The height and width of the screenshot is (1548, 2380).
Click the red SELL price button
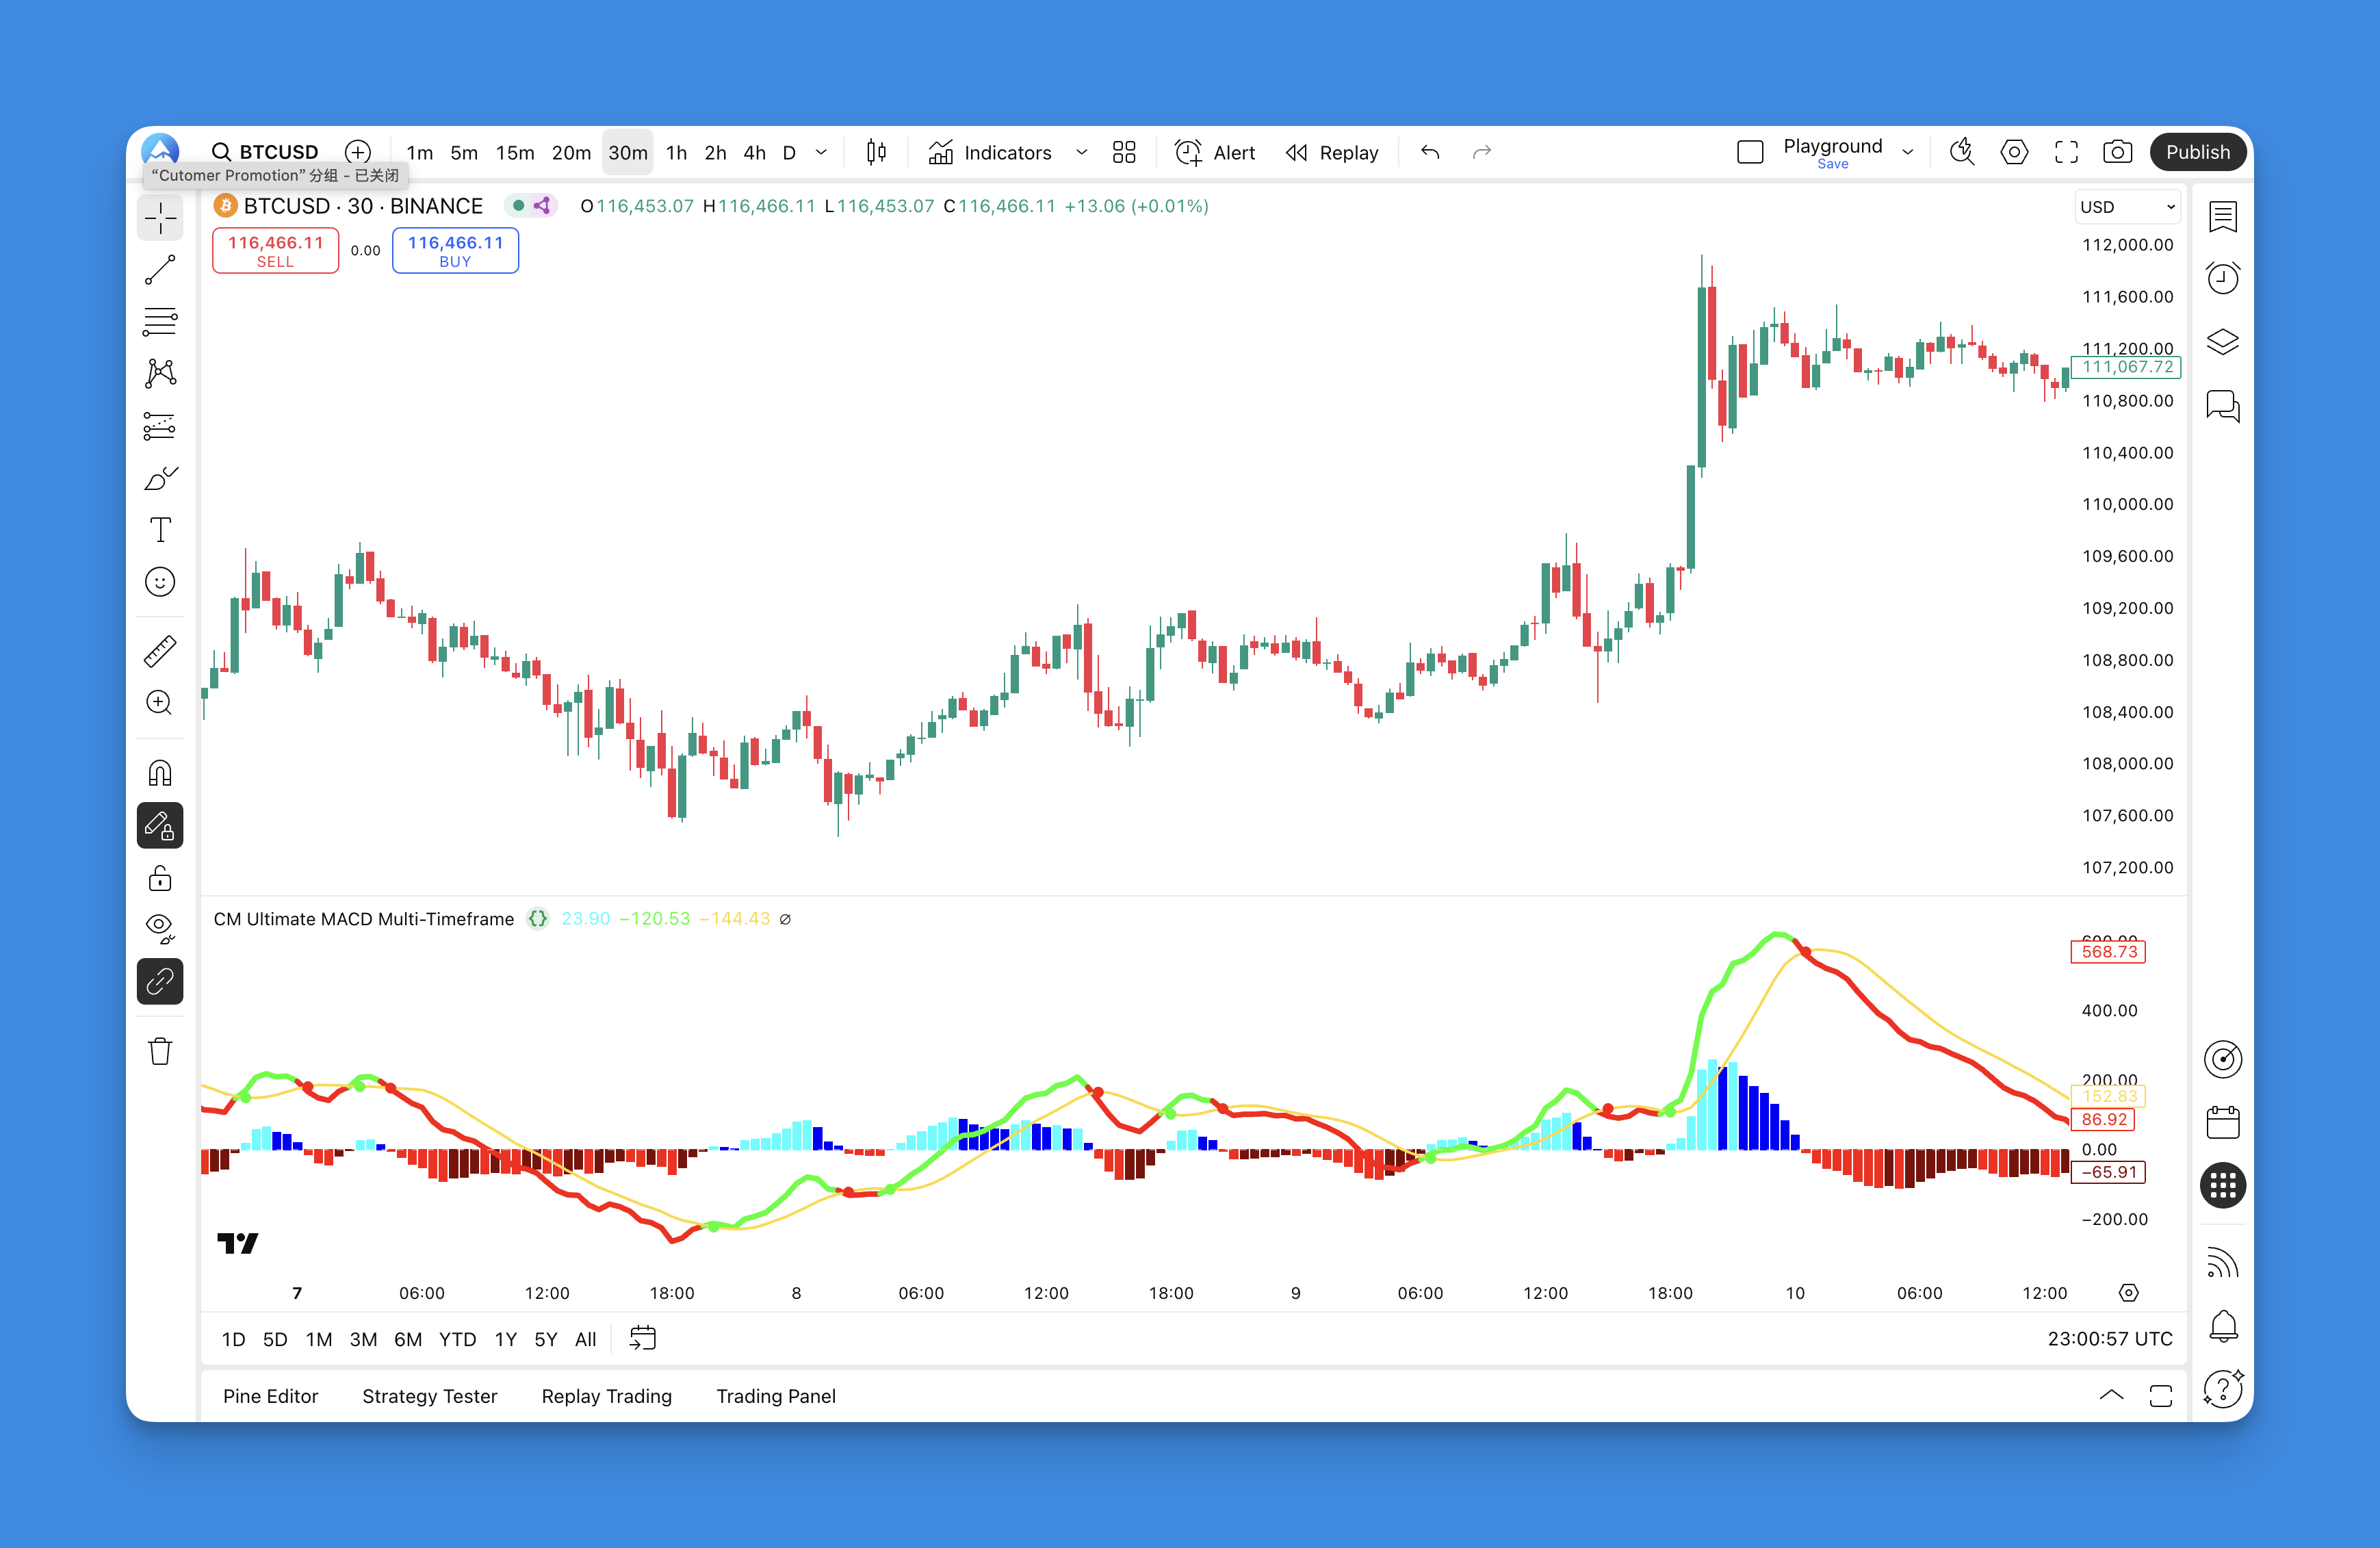pos(275,250)
